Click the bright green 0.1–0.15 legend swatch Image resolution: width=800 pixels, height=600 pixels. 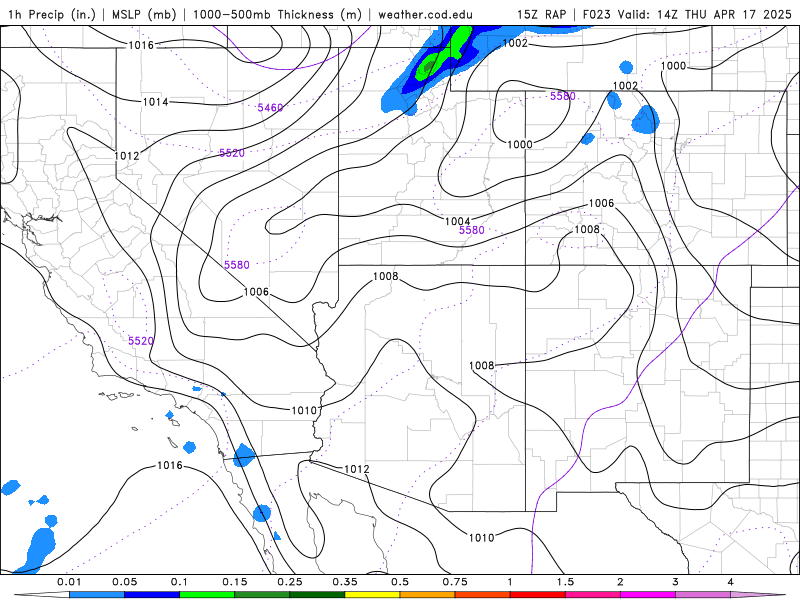pos(207,595)
